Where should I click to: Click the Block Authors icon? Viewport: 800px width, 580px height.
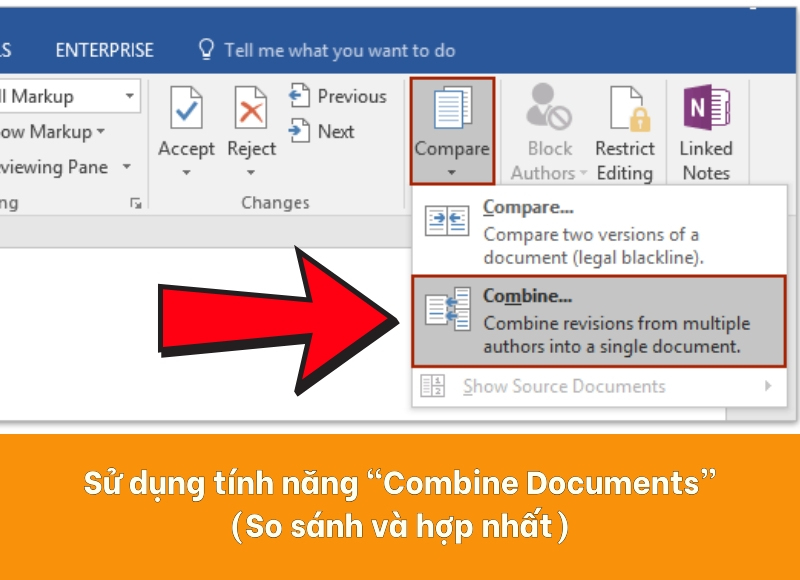[549, 107]
